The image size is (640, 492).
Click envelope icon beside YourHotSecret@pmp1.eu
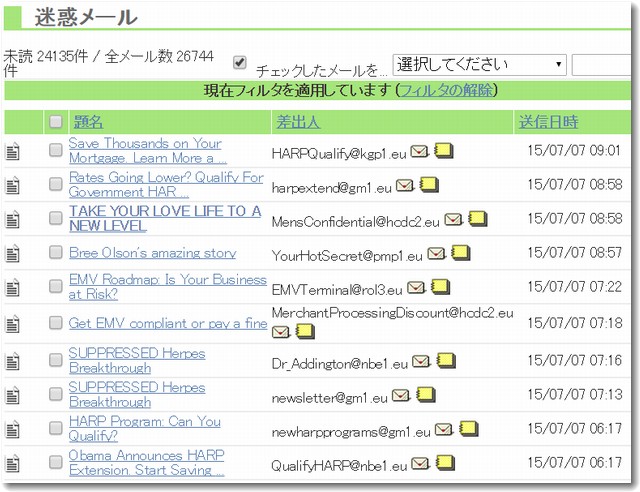point(436,254)
